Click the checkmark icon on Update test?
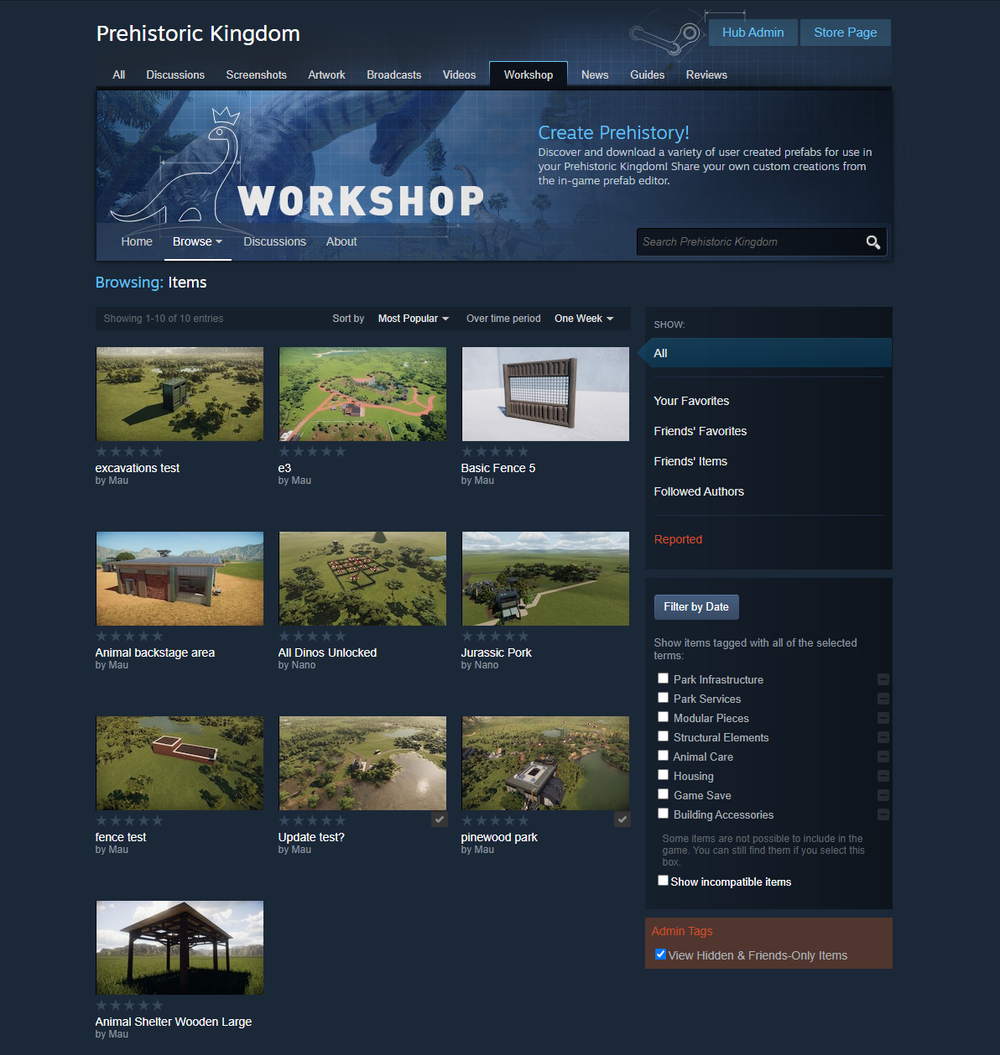 tap(439, 820)
